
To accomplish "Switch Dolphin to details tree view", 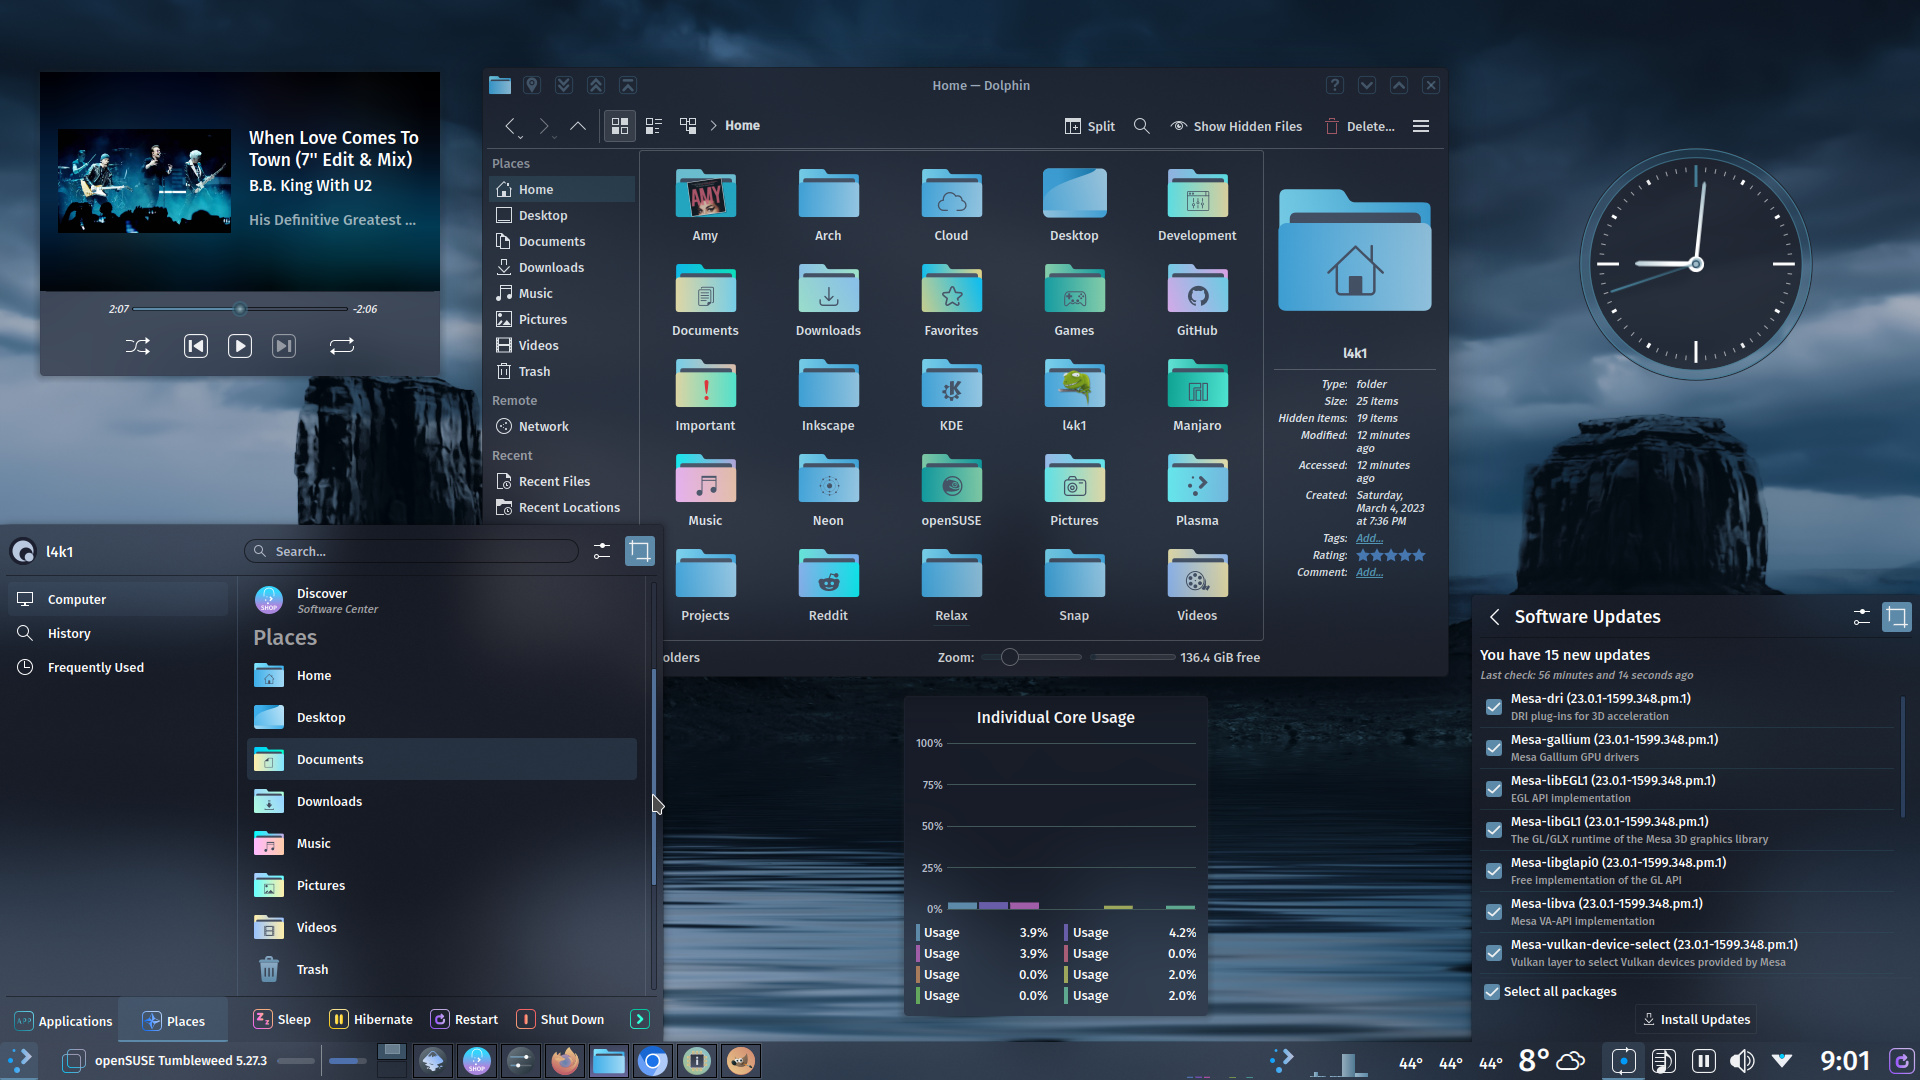I will coord(688,126).
